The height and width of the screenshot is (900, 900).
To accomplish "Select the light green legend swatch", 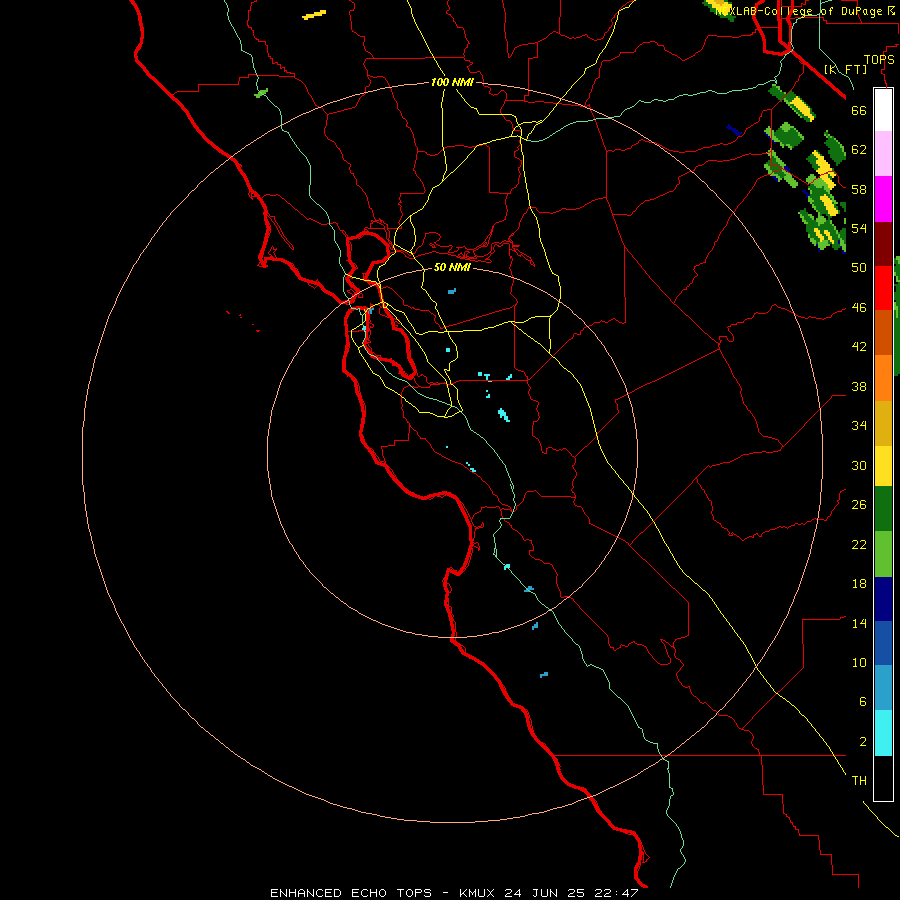I will [x=883, y=554].
